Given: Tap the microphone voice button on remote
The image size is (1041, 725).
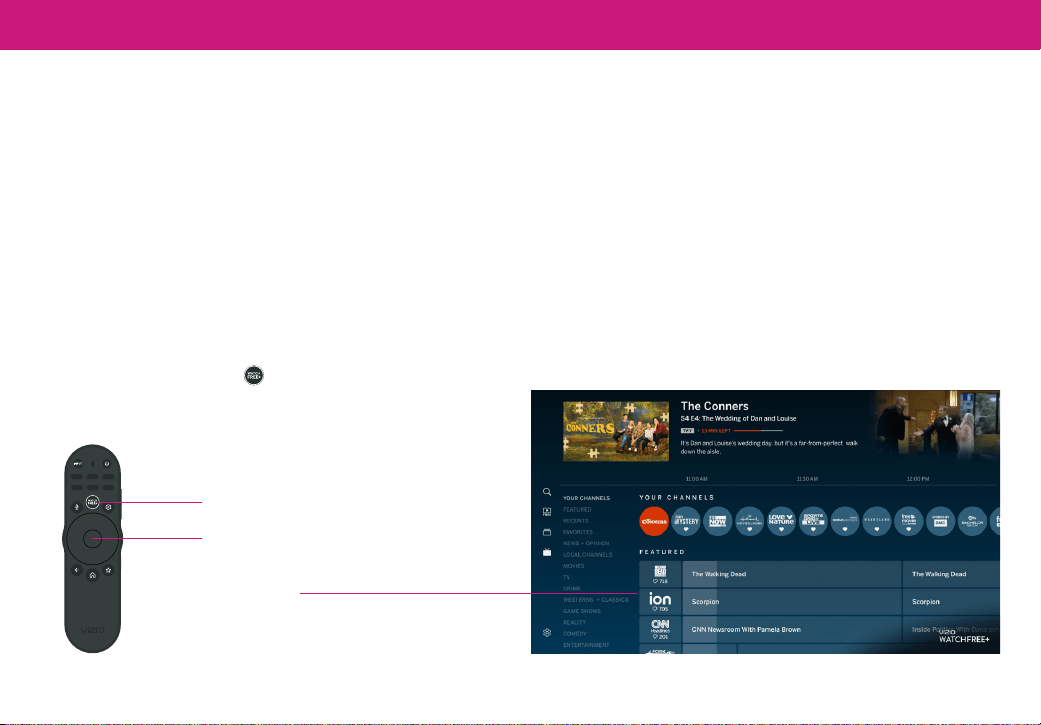Looking at the screenshot, I should pos(76,507).
